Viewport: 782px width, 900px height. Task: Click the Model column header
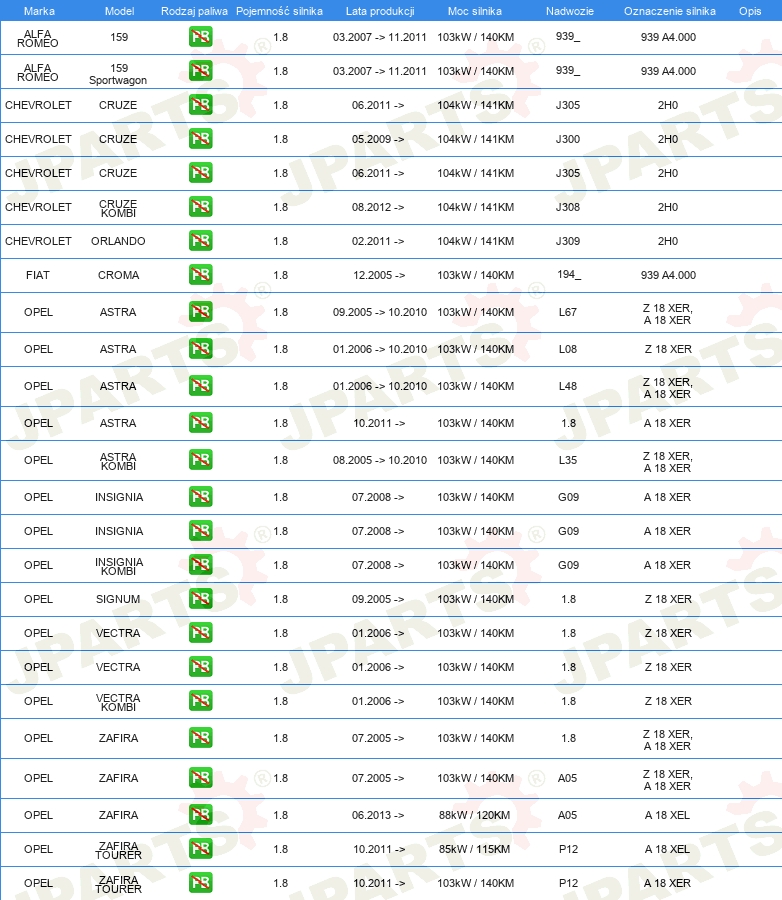click(x=119, y=11)
